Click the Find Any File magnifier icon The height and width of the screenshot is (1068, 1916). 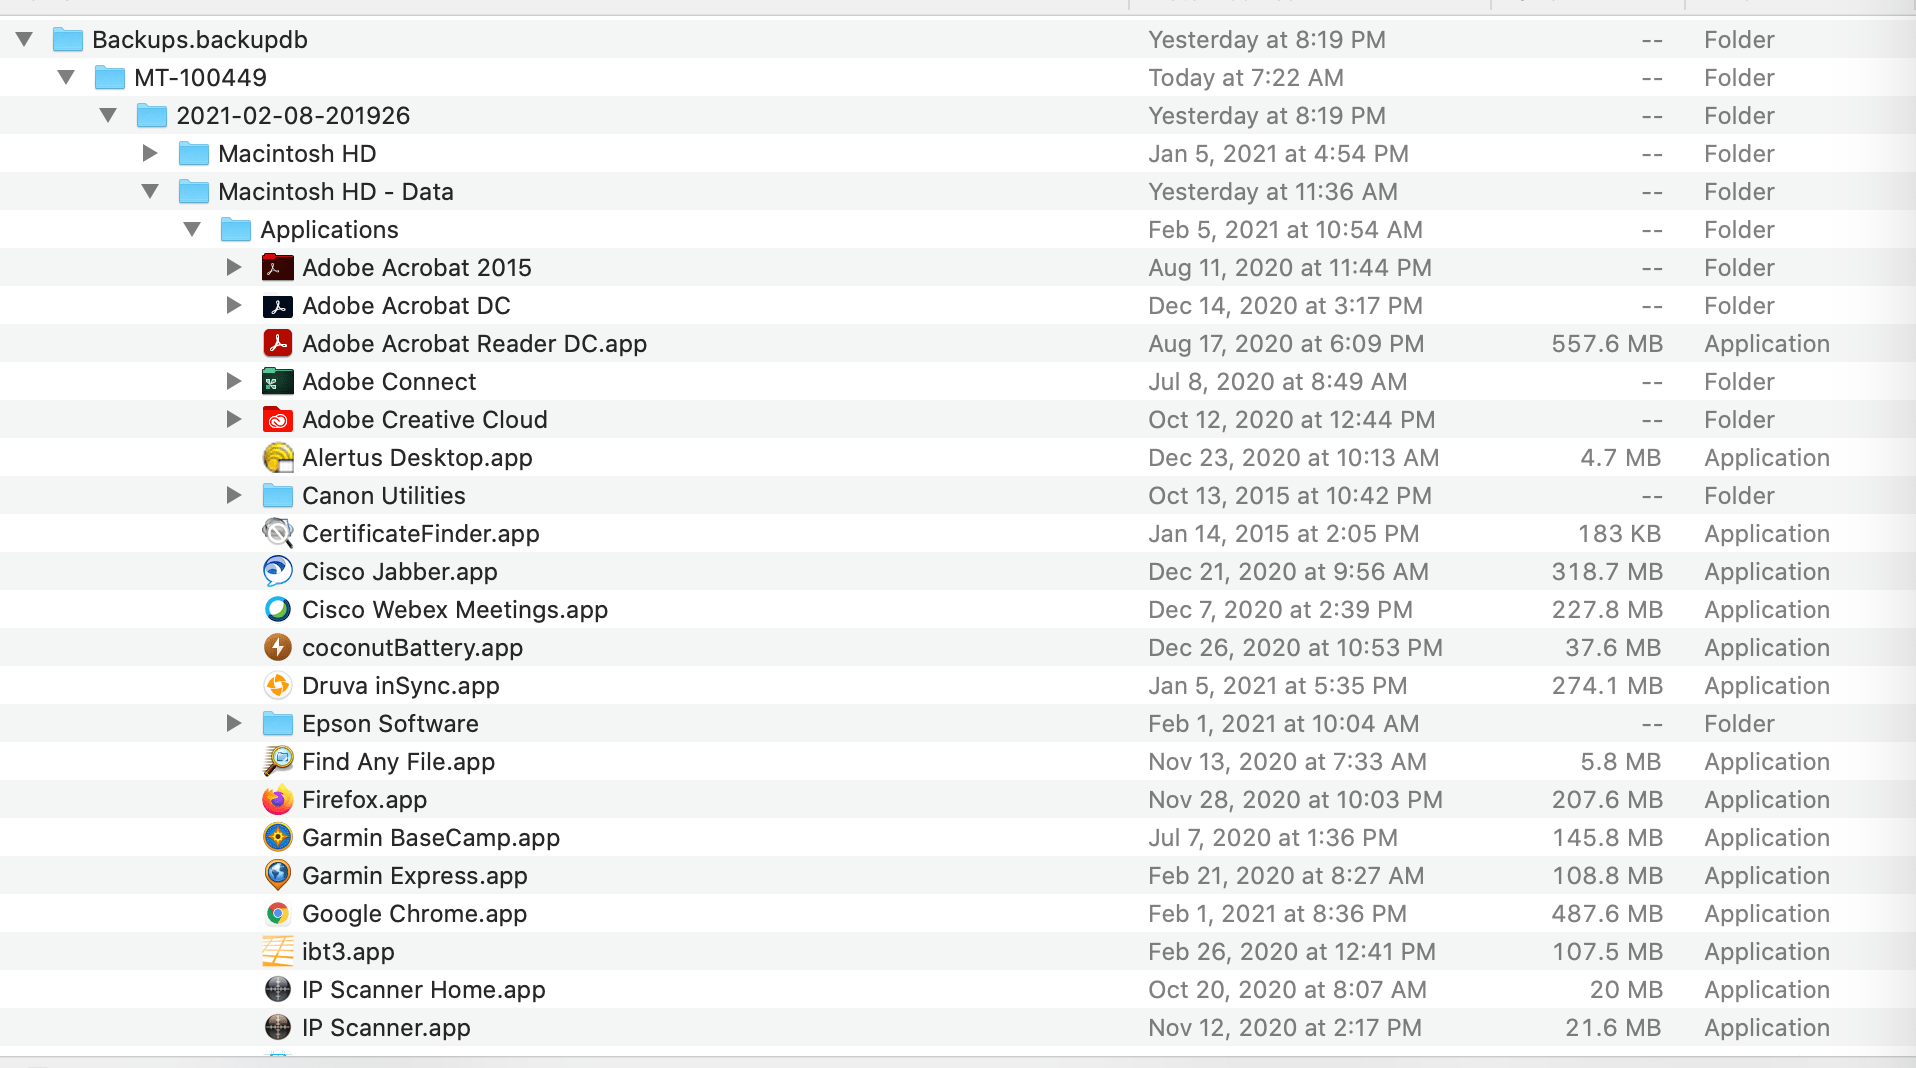[278, 761]
